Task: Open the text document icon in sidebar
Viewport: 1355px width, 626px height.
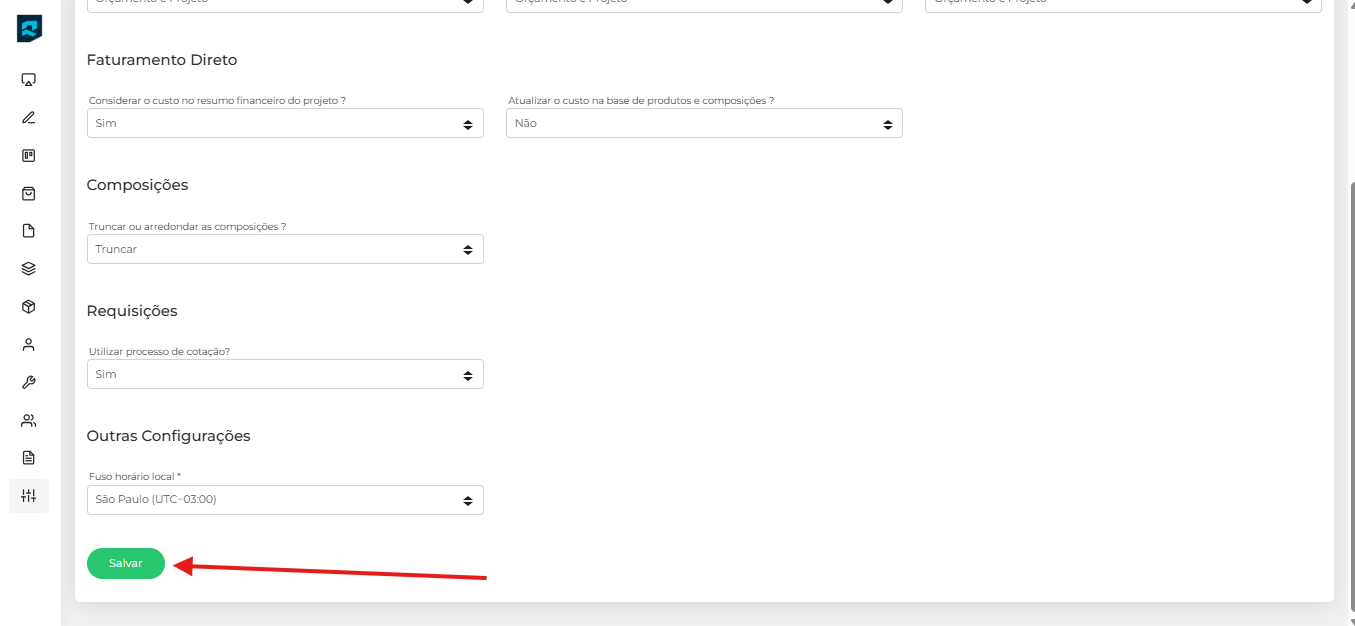Action: [29, 458]
